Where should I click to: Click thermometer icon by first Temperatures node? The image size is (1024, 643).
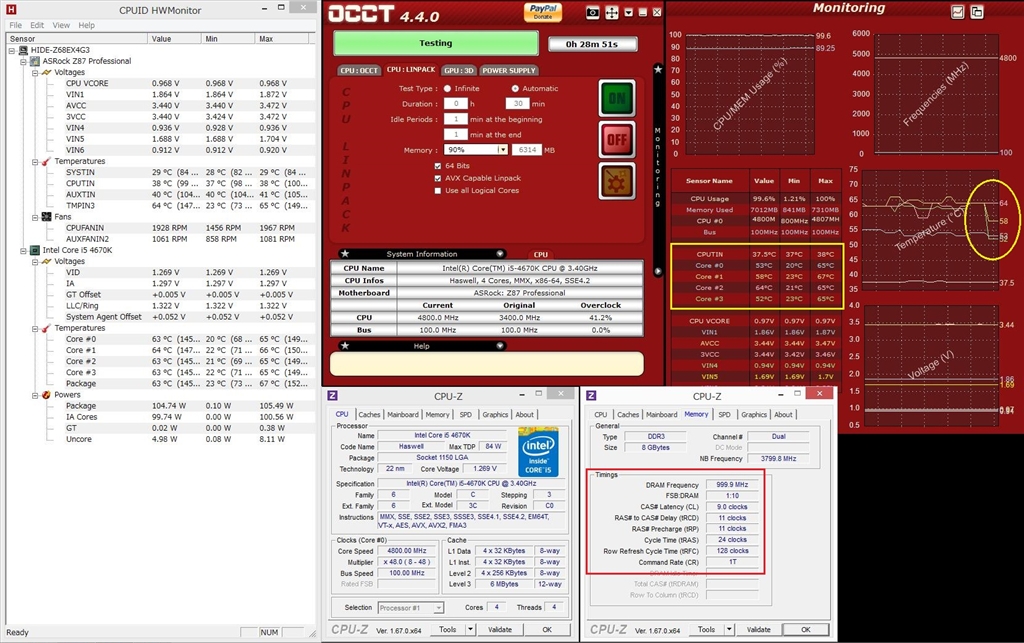point(46,161)
